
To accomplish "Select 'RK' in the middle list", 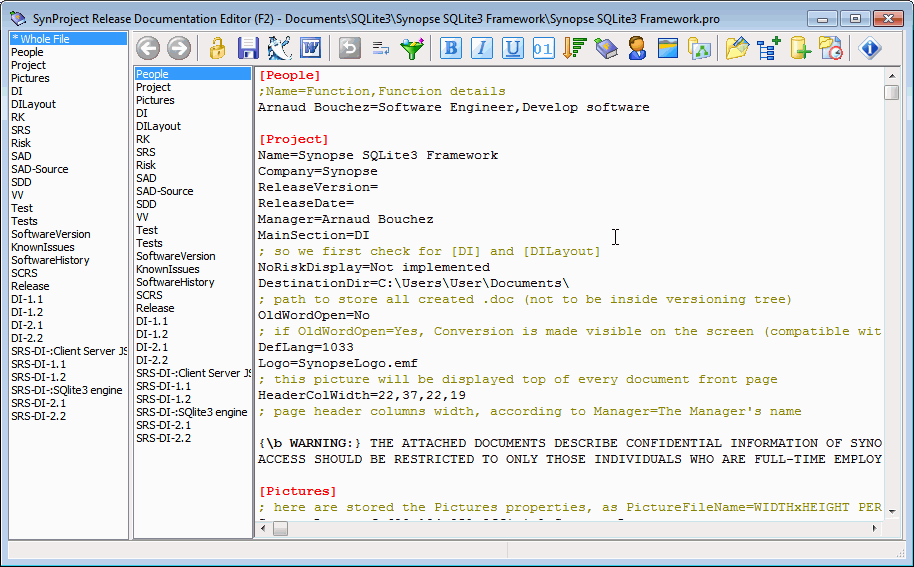I will pos(193,139).
